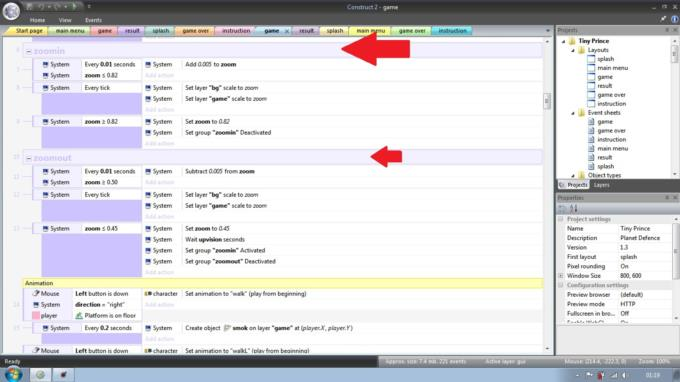Expand the Window Size property

[561, 276]
